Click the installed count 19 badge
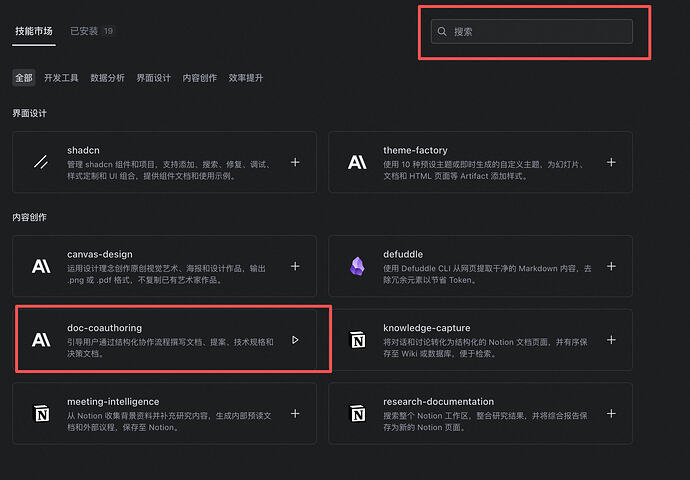690x480 pixels. [108, 31]
